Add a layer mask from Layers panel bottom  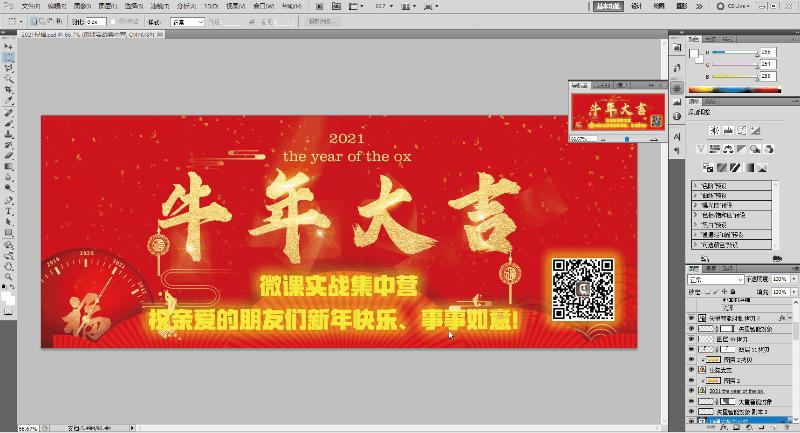point(735,428)
